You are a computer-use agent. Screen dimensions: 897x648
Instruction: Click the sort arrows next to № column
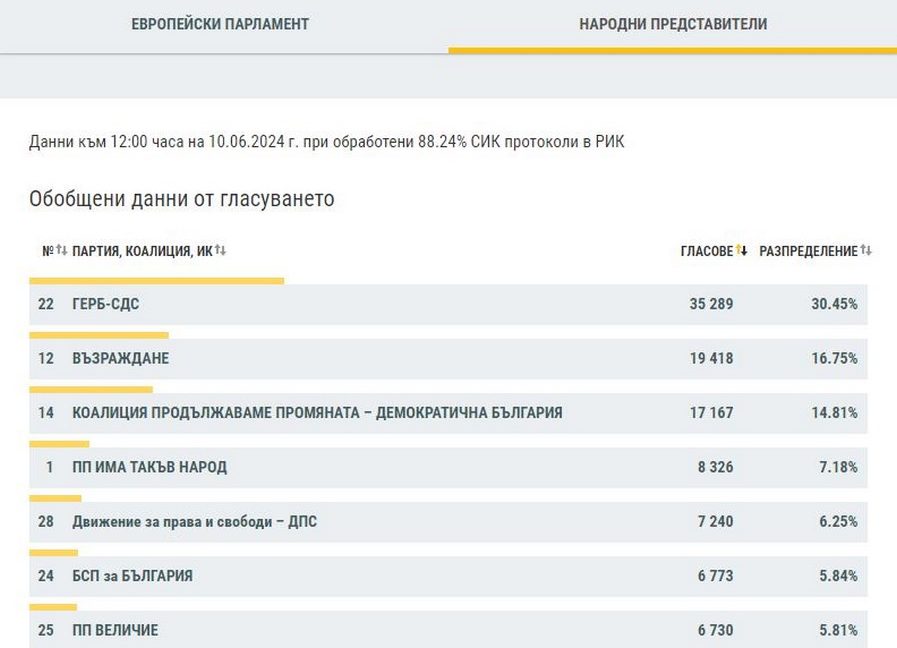point(62,250)
